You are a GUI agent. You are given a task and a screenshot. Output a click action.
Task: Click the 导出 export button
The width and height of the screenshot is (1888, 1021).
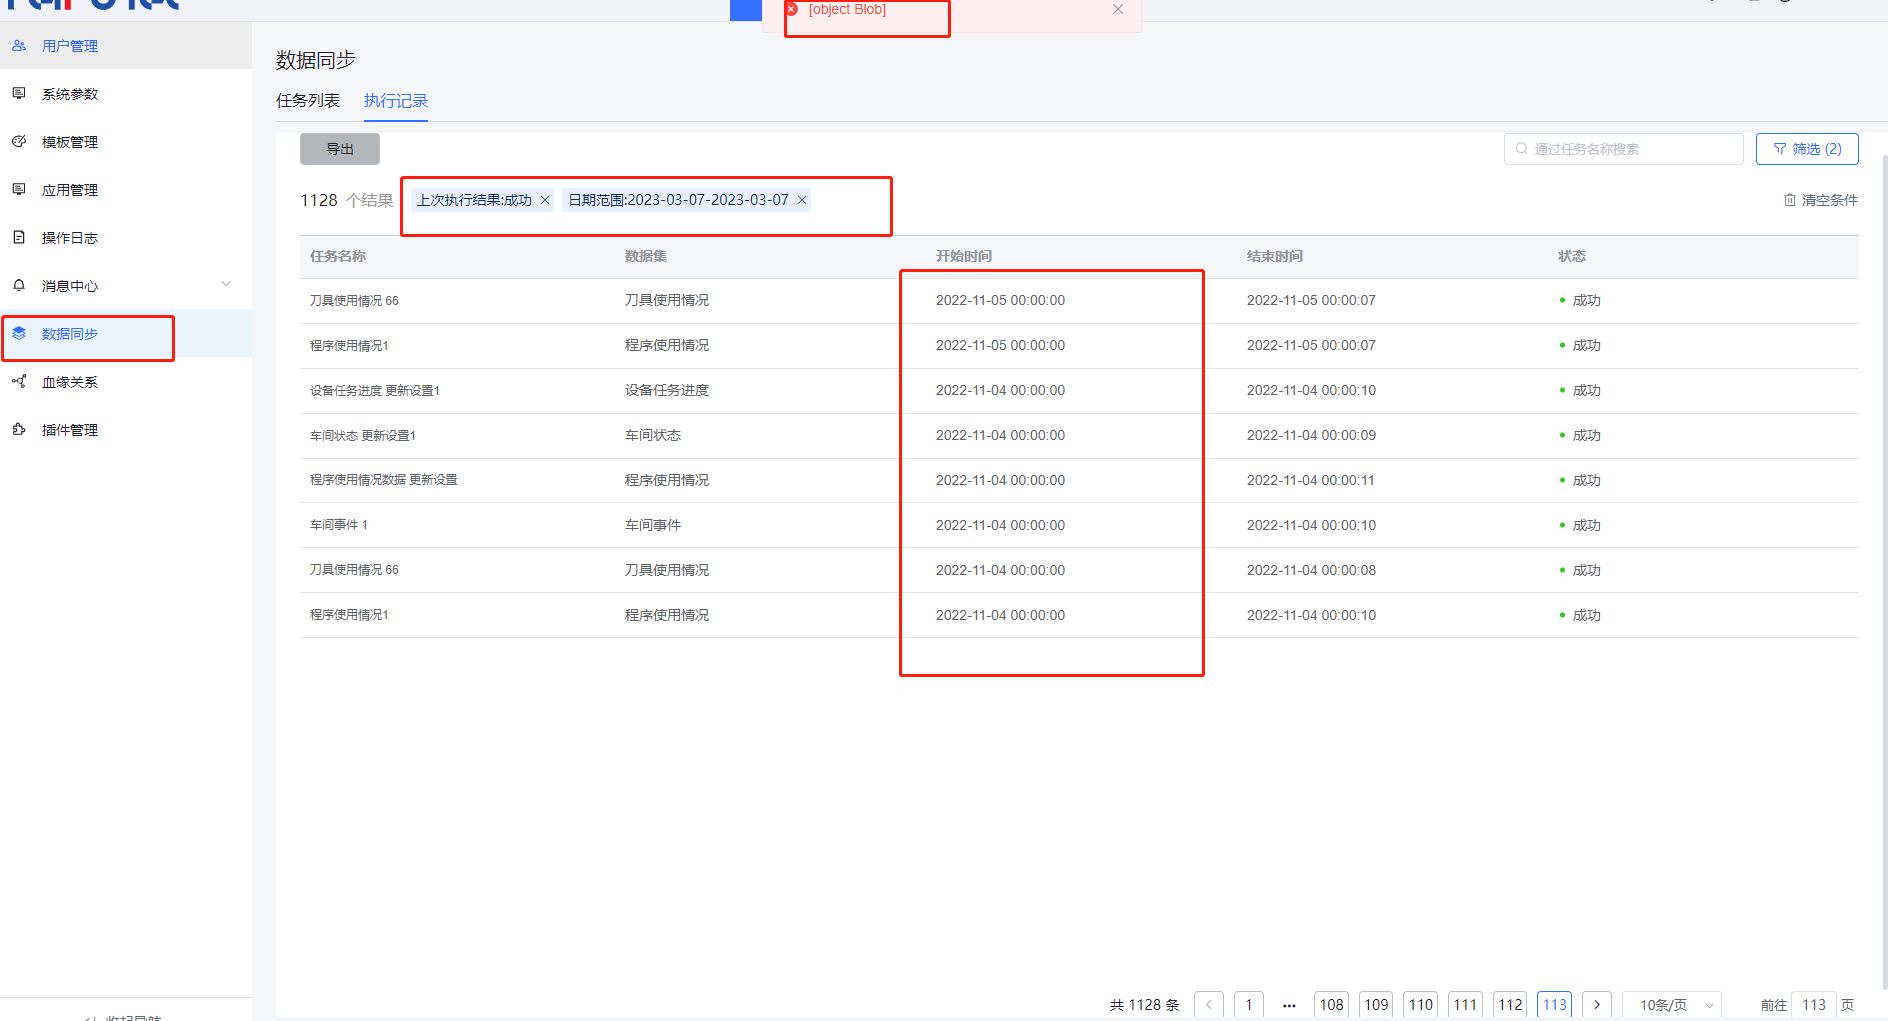pyautogui.click(x=340, y=149)
